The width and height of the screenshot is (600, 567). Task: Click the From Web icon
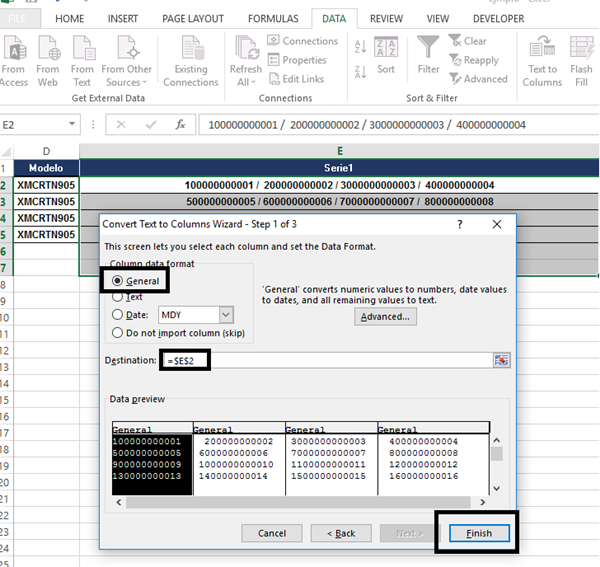point(48,48)
